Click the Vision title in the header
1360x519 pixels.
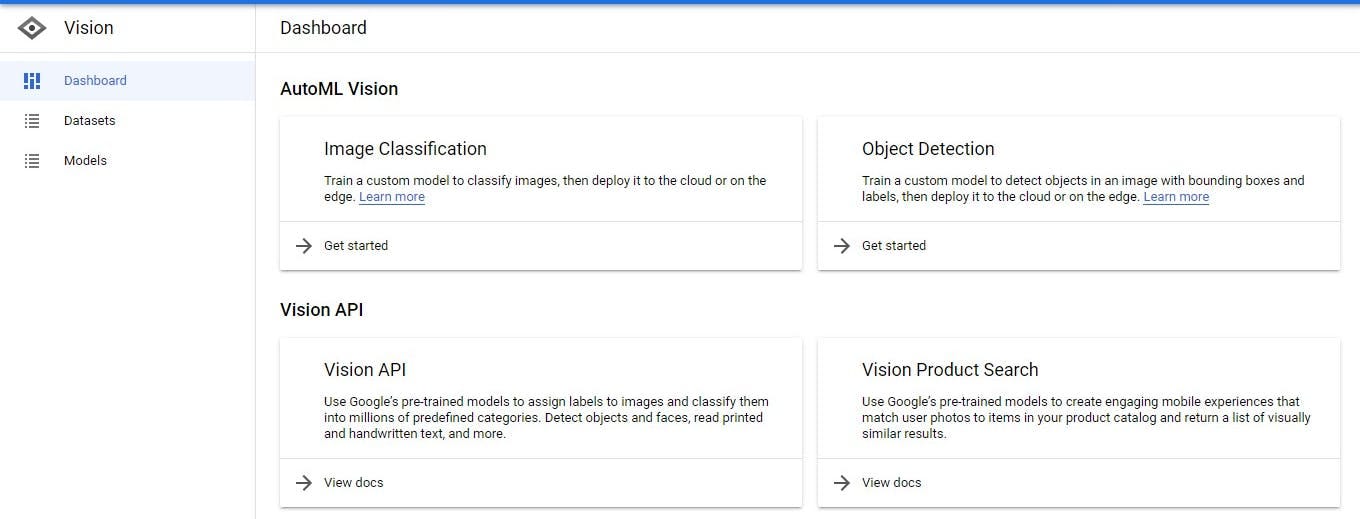click(89, 28)
